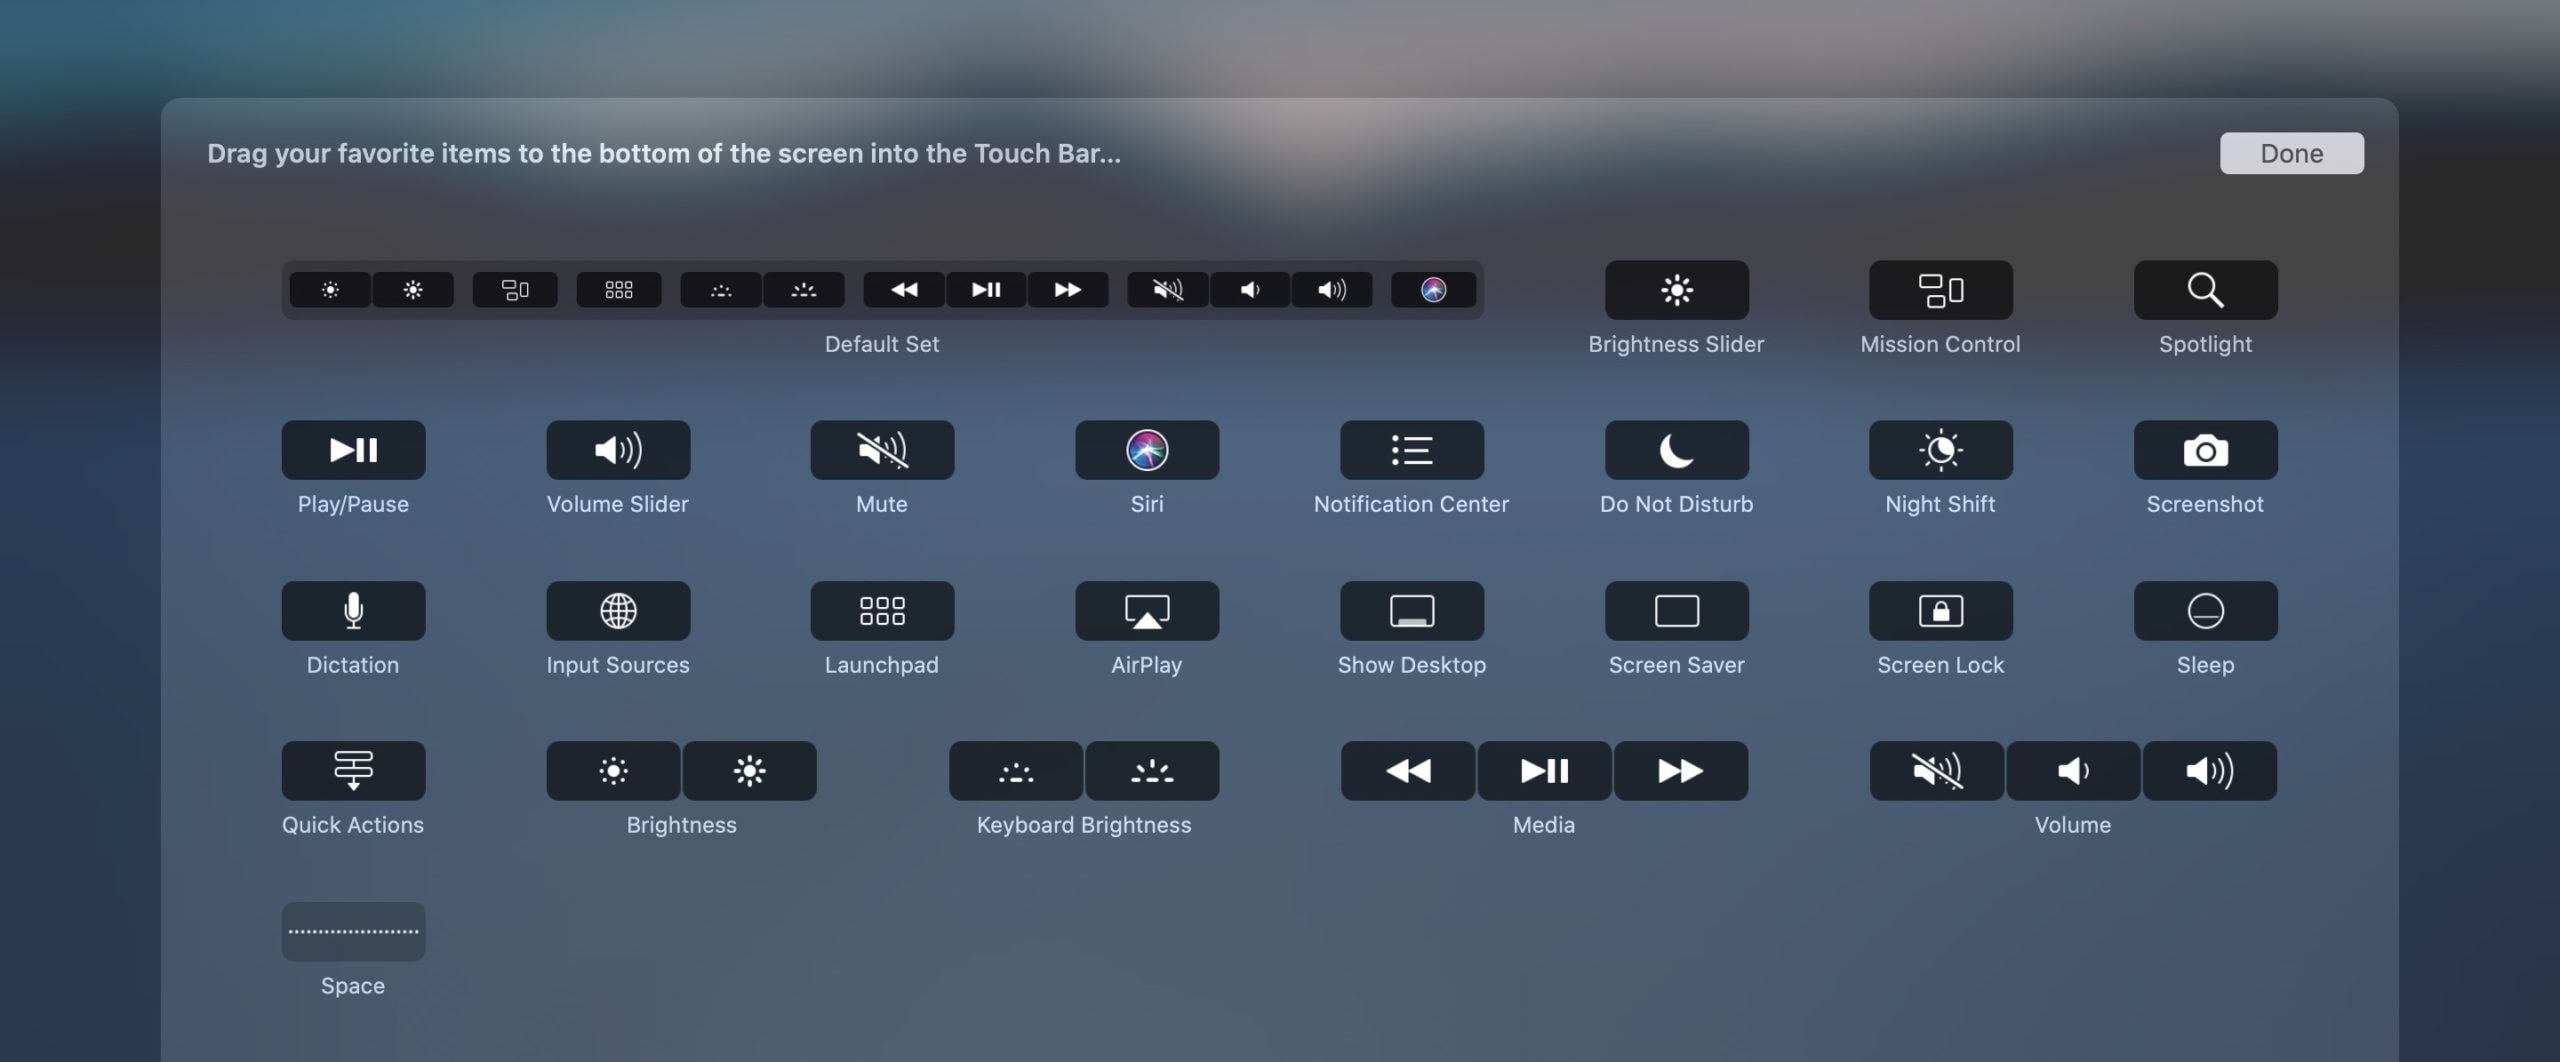Viewport: 2560px width, 1062px height.
Task: Click Siri in the Default Set strip
Action: [x=1434, y=290]
